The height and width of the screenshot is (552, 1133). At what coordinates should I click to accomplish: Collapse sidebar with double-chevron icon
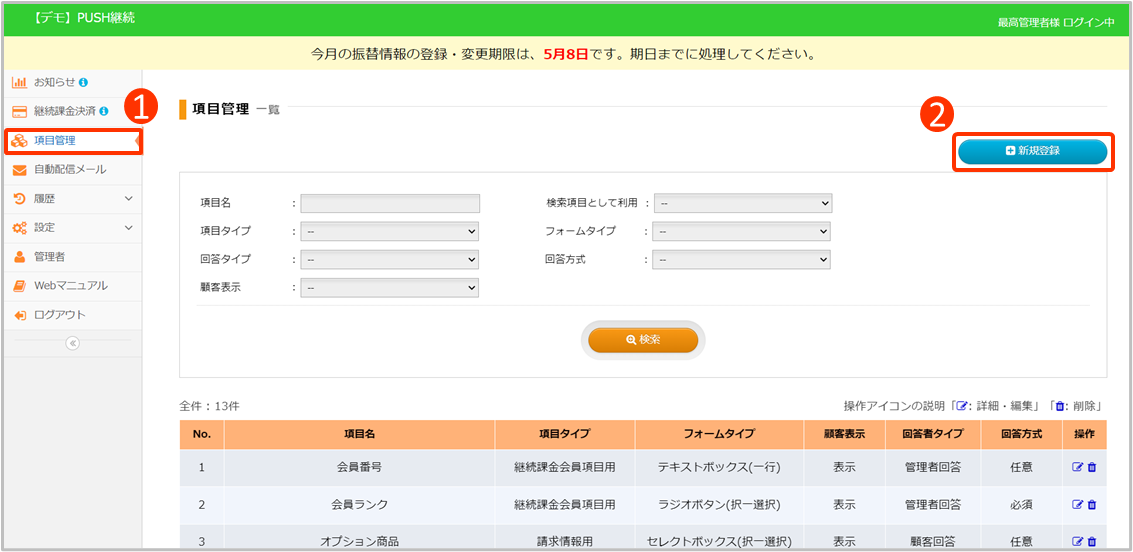tap(72, 343)
